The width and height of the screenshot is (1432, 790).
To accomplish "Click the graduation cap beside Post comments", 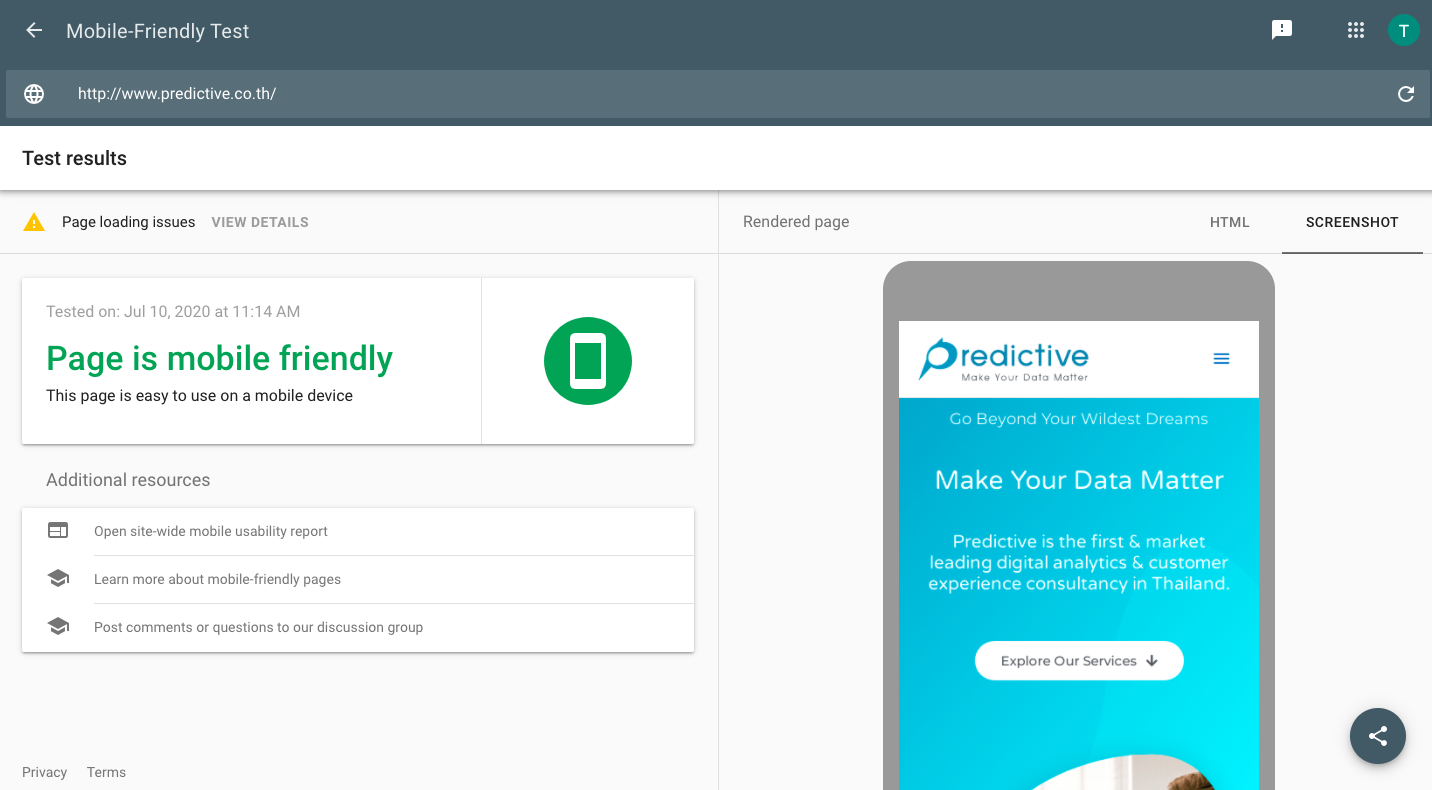I will point(58,627).
